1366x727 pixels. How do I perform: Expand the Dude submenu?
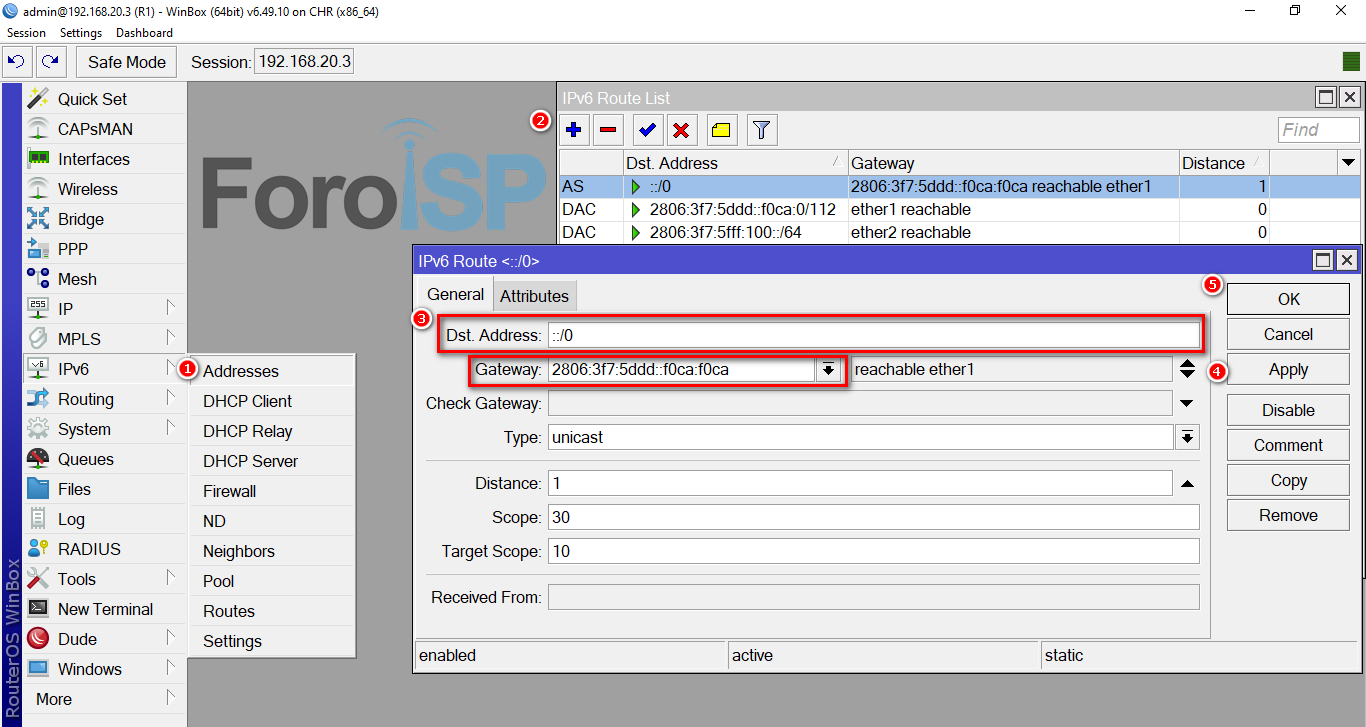(x=105, y=639)
